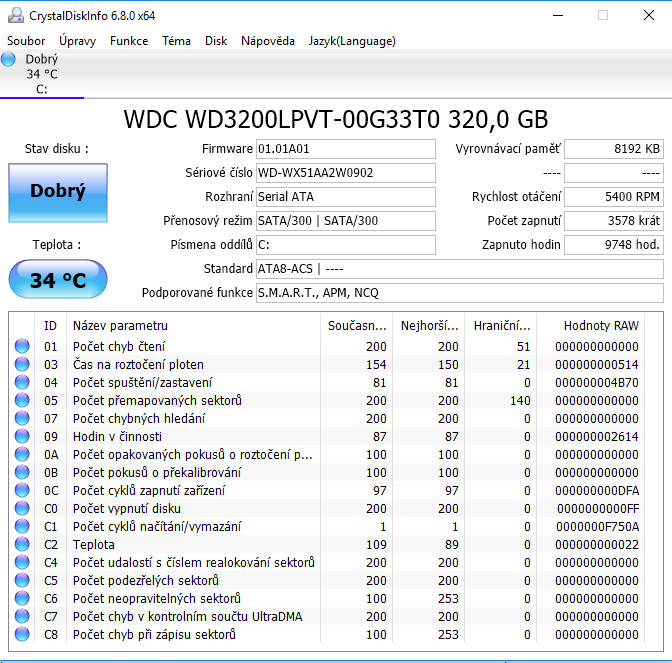This screenshot has height=663, width=672.
Task: Click the Rozhraní field Serial ATA
Action: [346, 197]
